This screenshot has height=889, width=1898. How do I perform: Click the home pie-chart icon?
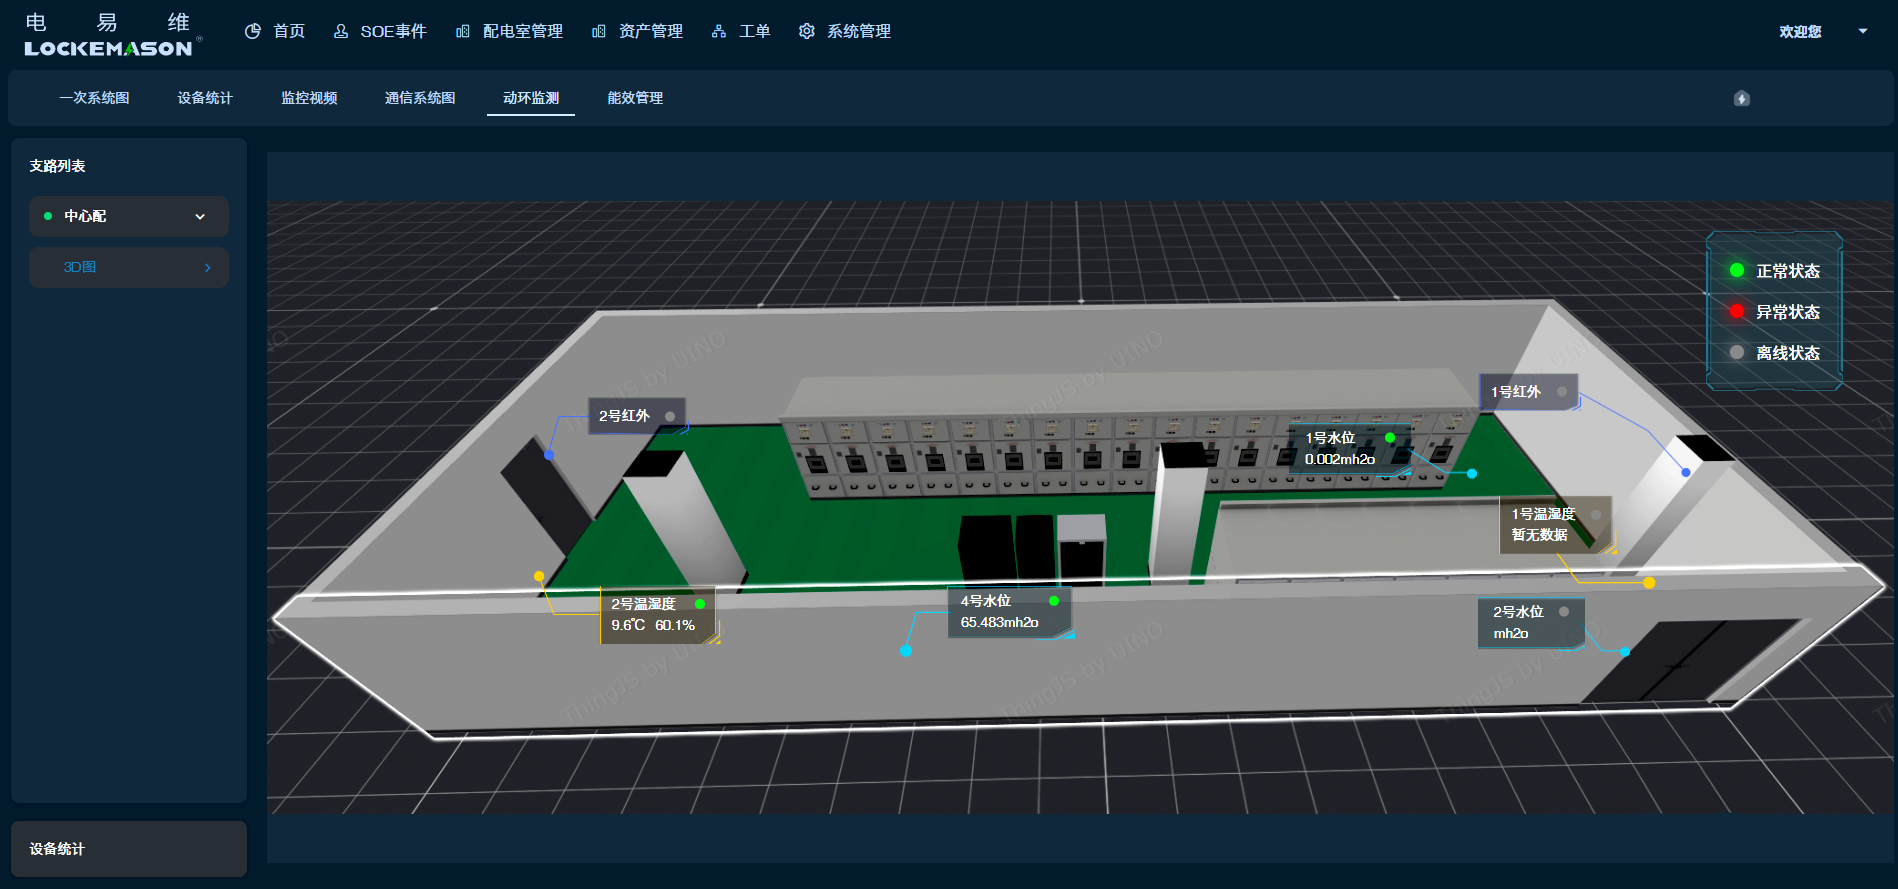pyautogui.click(x=253, y=31)
